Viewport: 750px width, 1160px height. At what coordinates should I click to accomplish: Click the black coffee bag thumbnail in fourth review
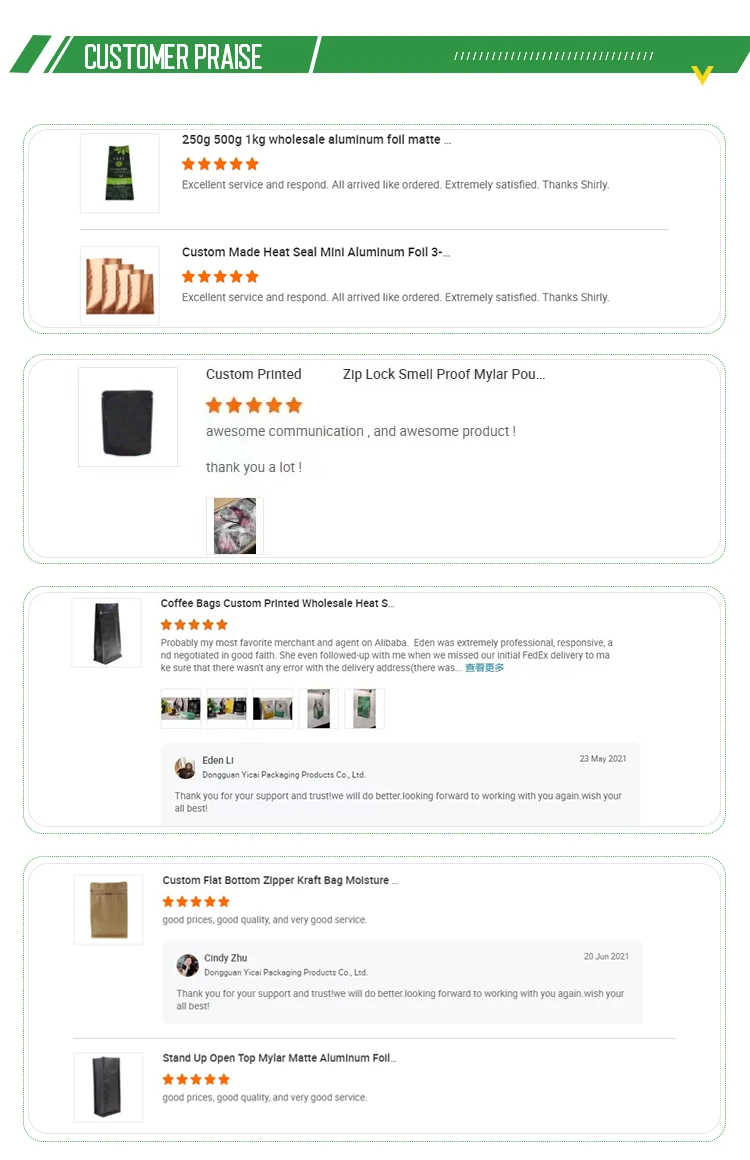(x=107, y=633)
